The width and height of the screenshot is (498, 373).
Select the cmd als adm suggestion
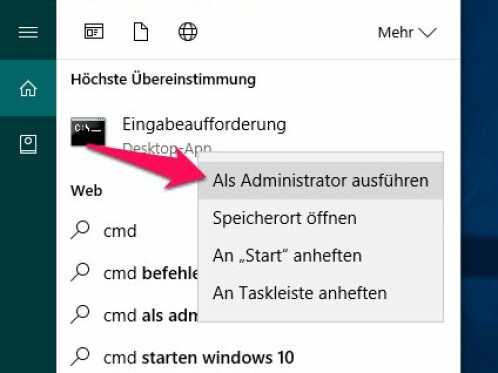click(x=151, y=315)
